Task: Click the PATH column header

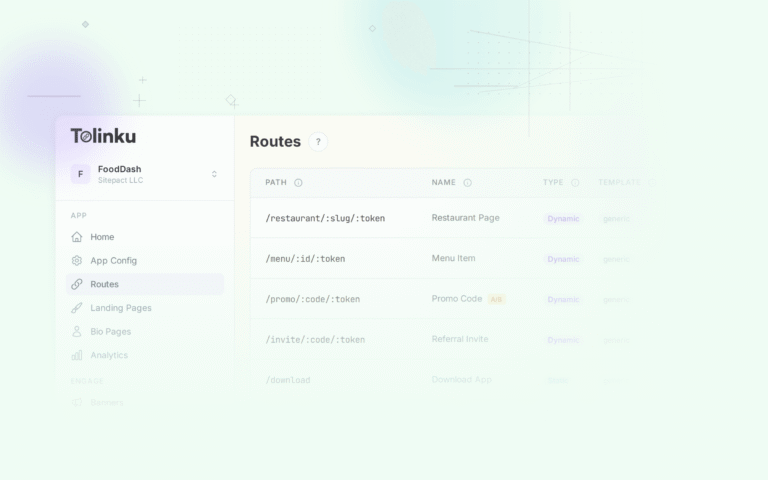Action: (x=276, y=182)
